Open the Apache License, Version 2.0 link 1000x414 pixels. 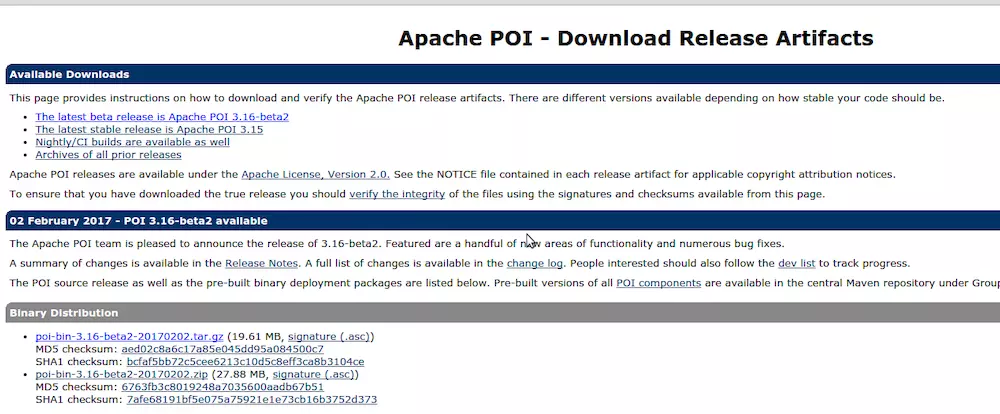316,175
